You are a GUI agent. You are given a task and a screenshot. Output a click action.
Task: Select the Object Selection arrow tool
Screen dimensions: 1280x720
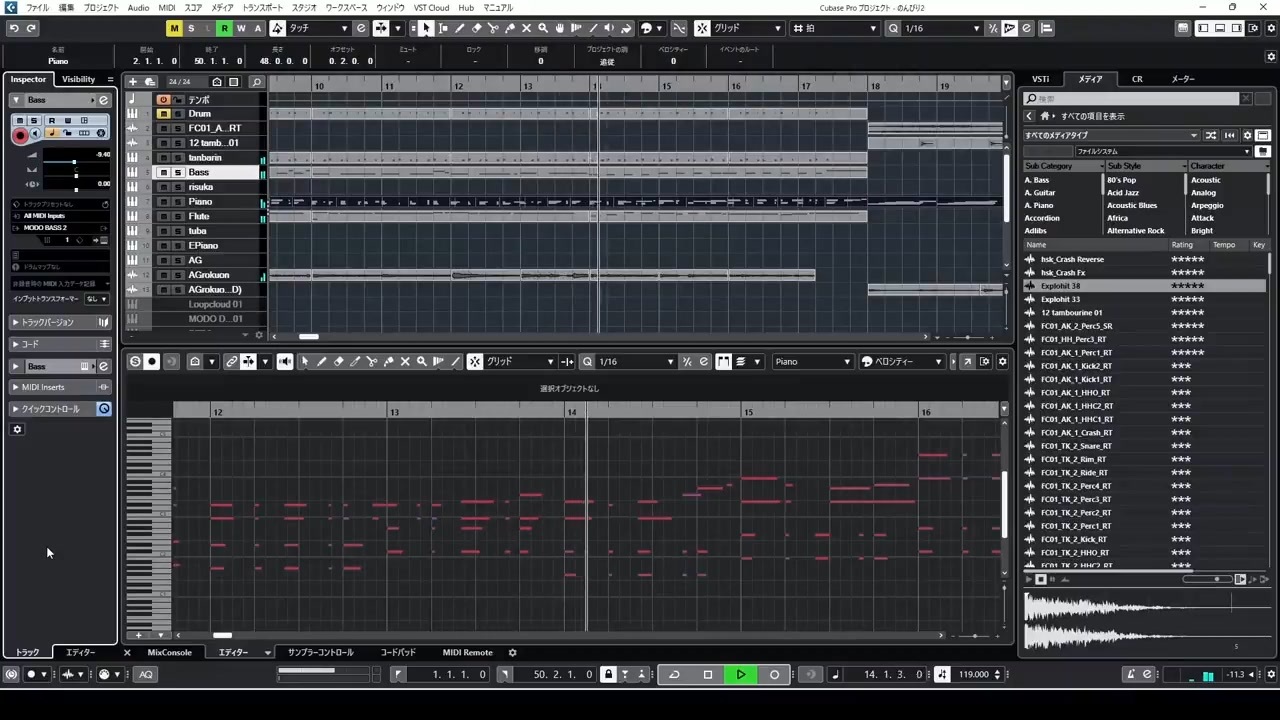coord(426,28)
